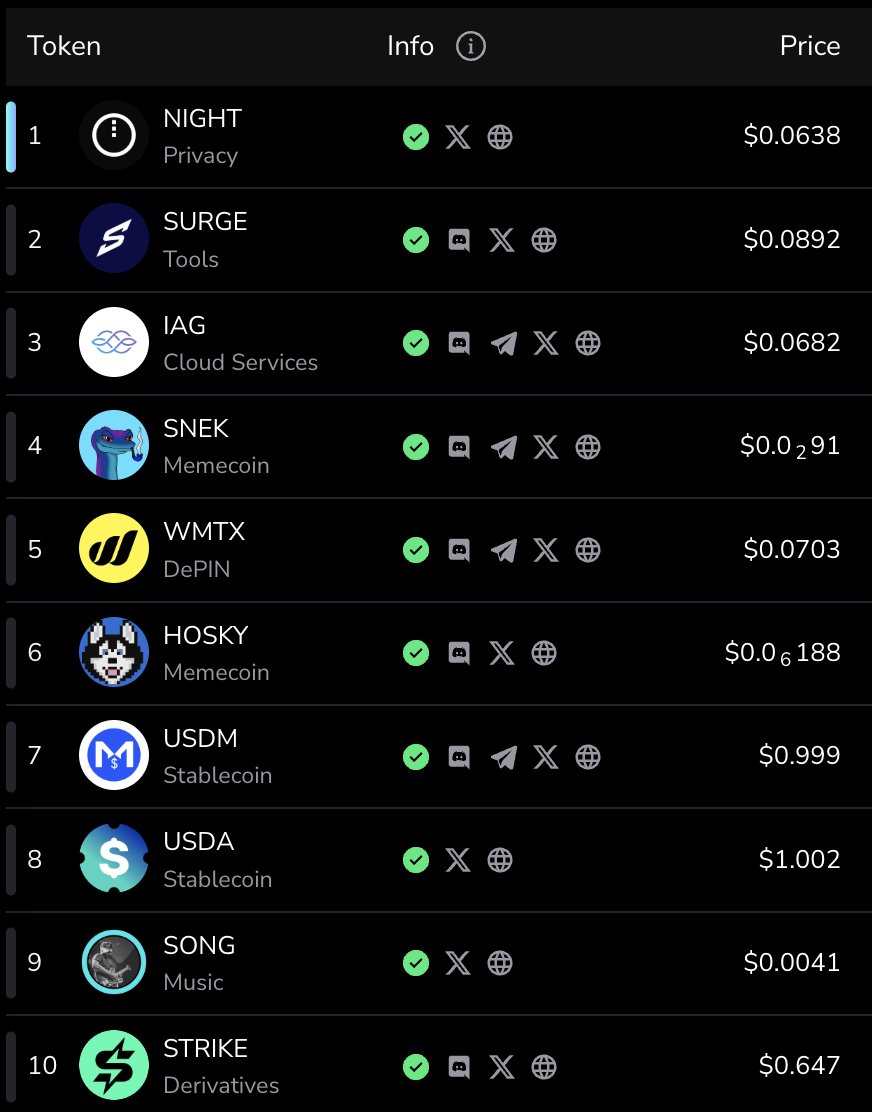Open STRIKE Discord icon
This screenshot has width=872, height=1112.
[460, 1067]
